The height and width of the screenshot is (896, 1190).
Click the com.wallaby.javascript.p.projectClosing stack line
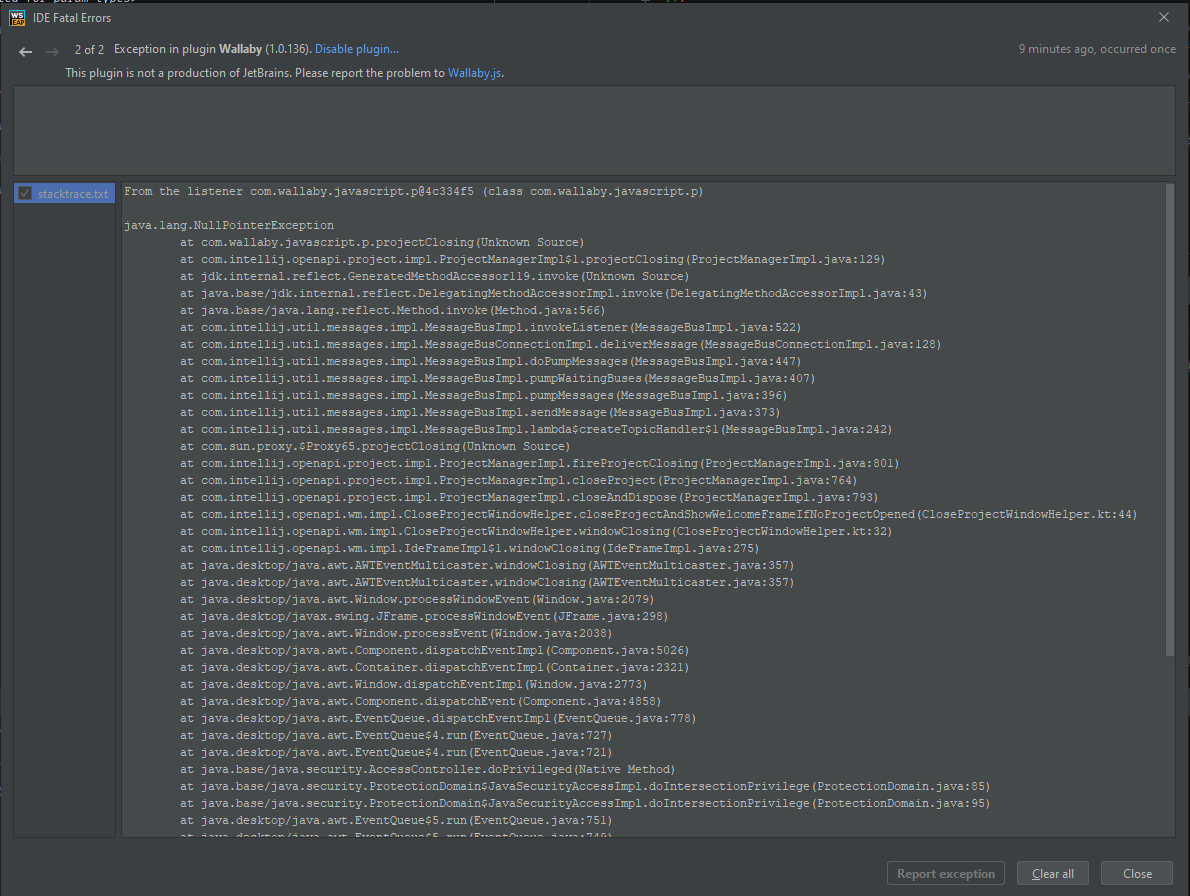[x=382, y=242]
